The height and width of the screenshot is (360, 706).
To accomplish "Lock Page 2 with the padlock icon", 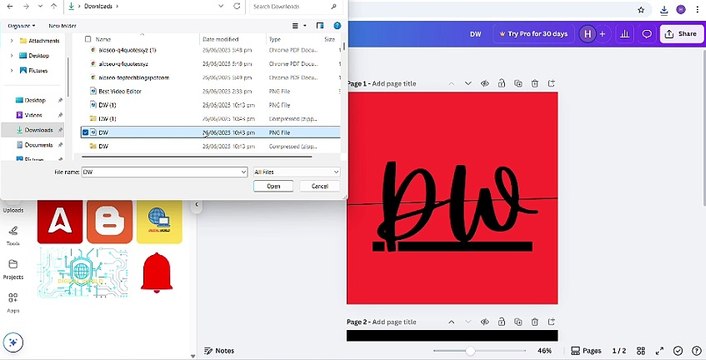I will (x=501, y=322).
